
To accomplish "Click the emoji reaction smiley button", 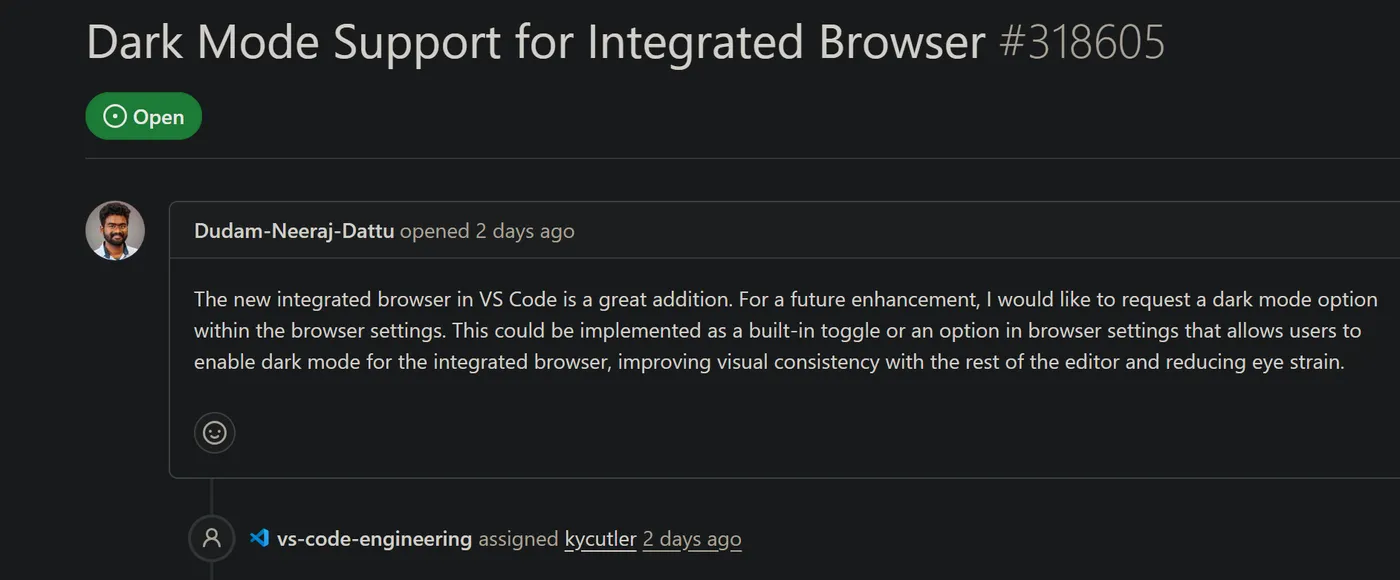I will [x=214, y=433].
